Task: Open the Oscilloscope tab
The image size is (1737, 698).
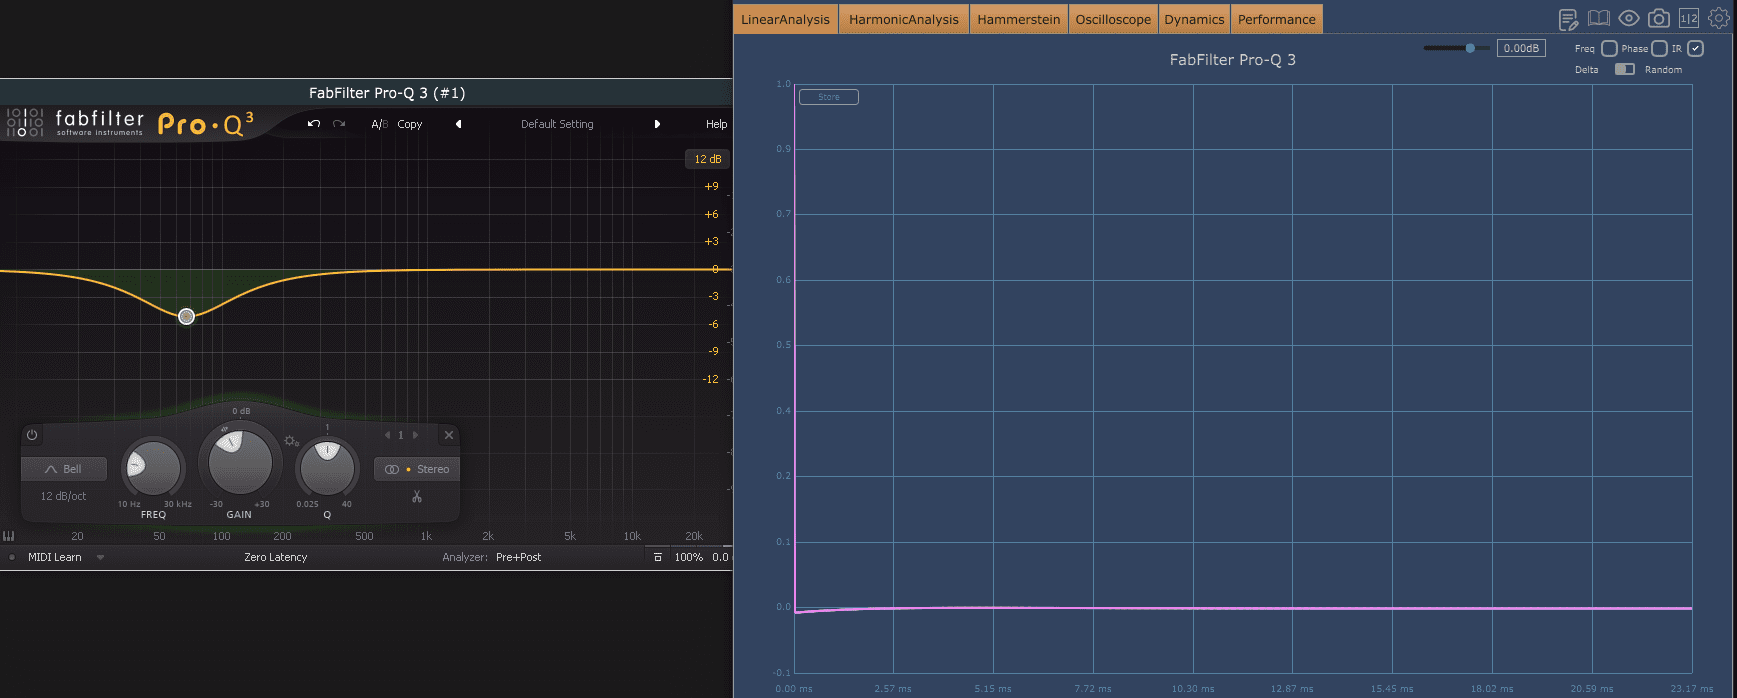Action: (1113, 19)
